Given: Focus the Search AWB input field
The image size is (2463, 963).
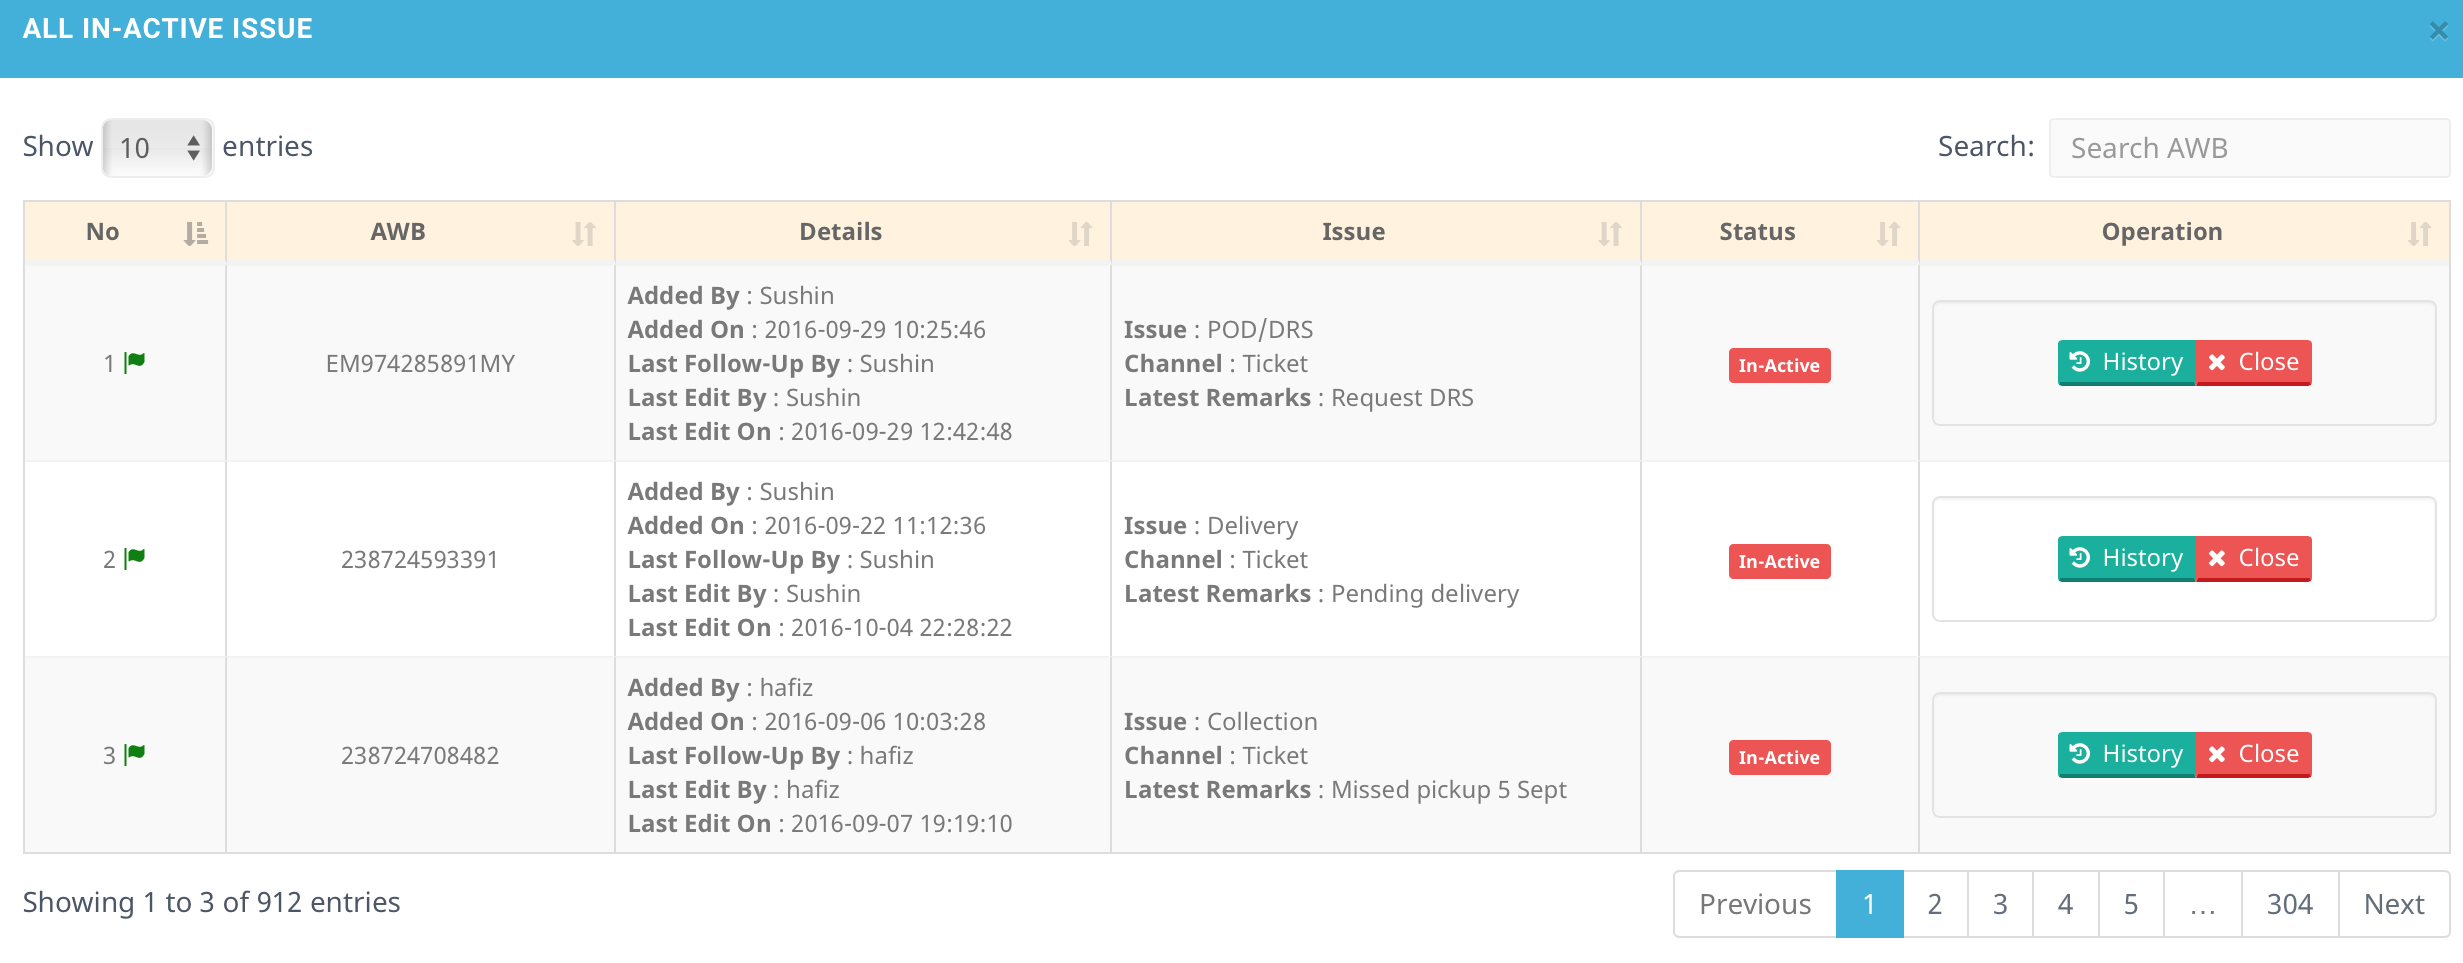Looking at the screenshot, I should pyautogui.click(x=2248, y=148).
